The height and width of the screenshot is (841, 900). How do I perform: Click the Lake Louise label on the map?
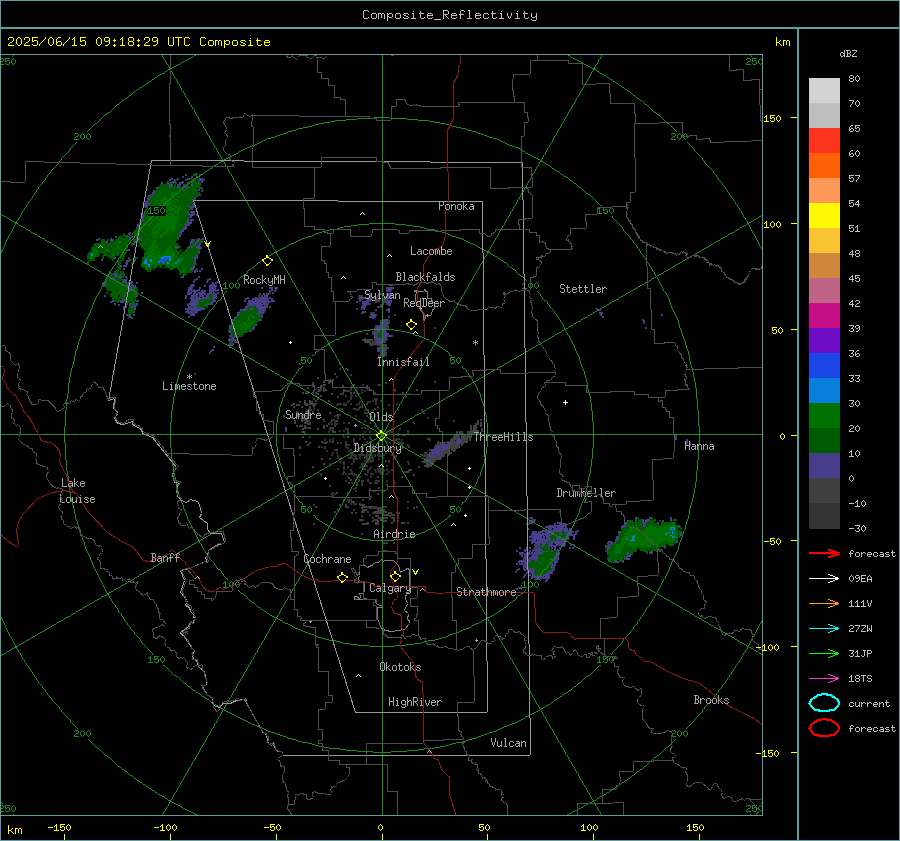tap(77, 491)
